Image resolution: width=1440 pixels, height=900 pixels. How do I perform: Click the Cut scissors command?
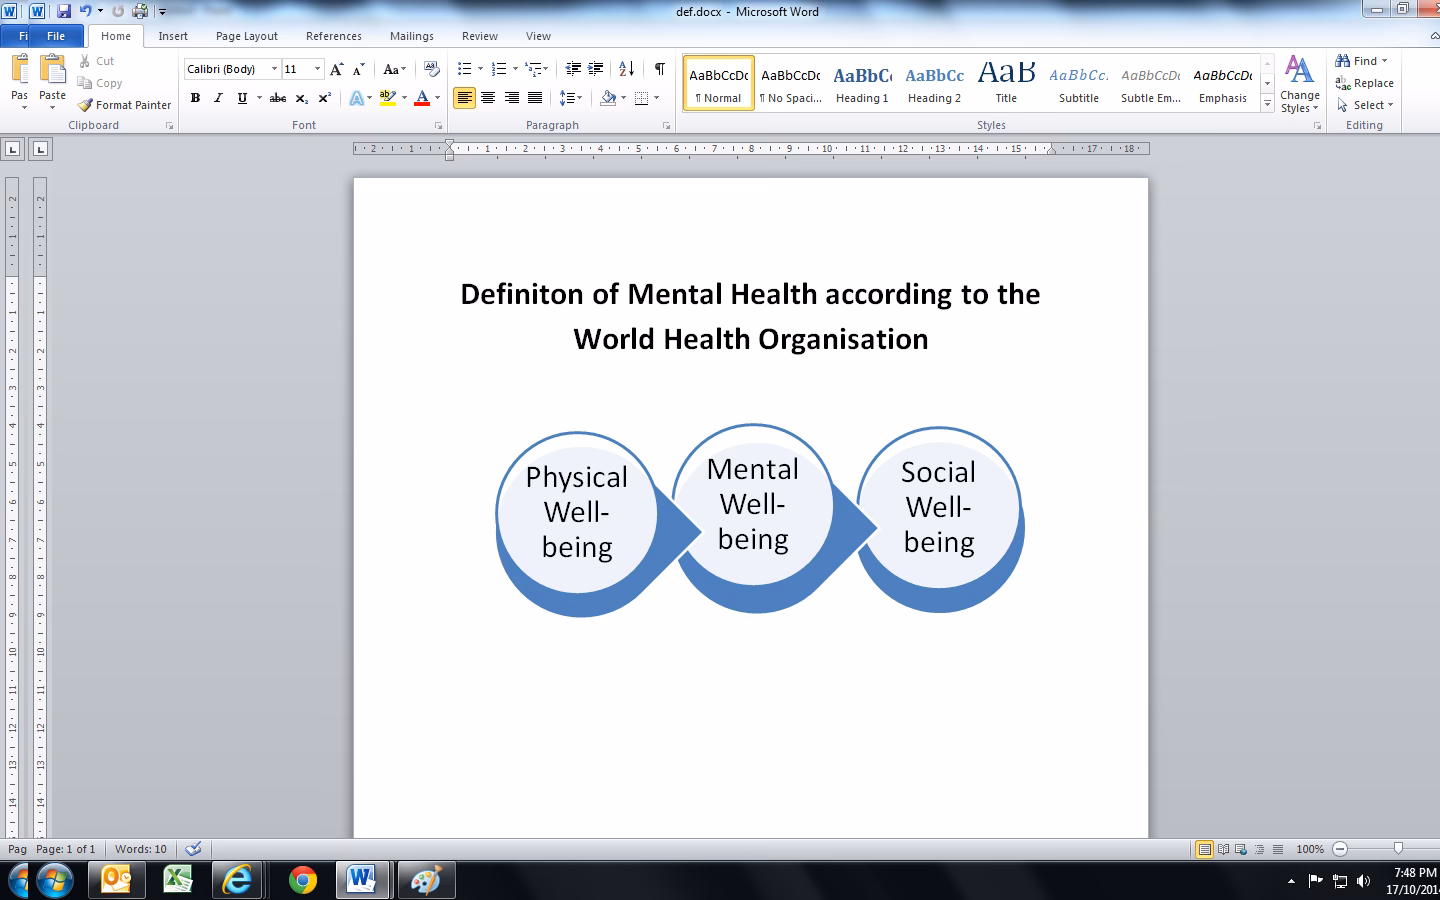point(96,61)
